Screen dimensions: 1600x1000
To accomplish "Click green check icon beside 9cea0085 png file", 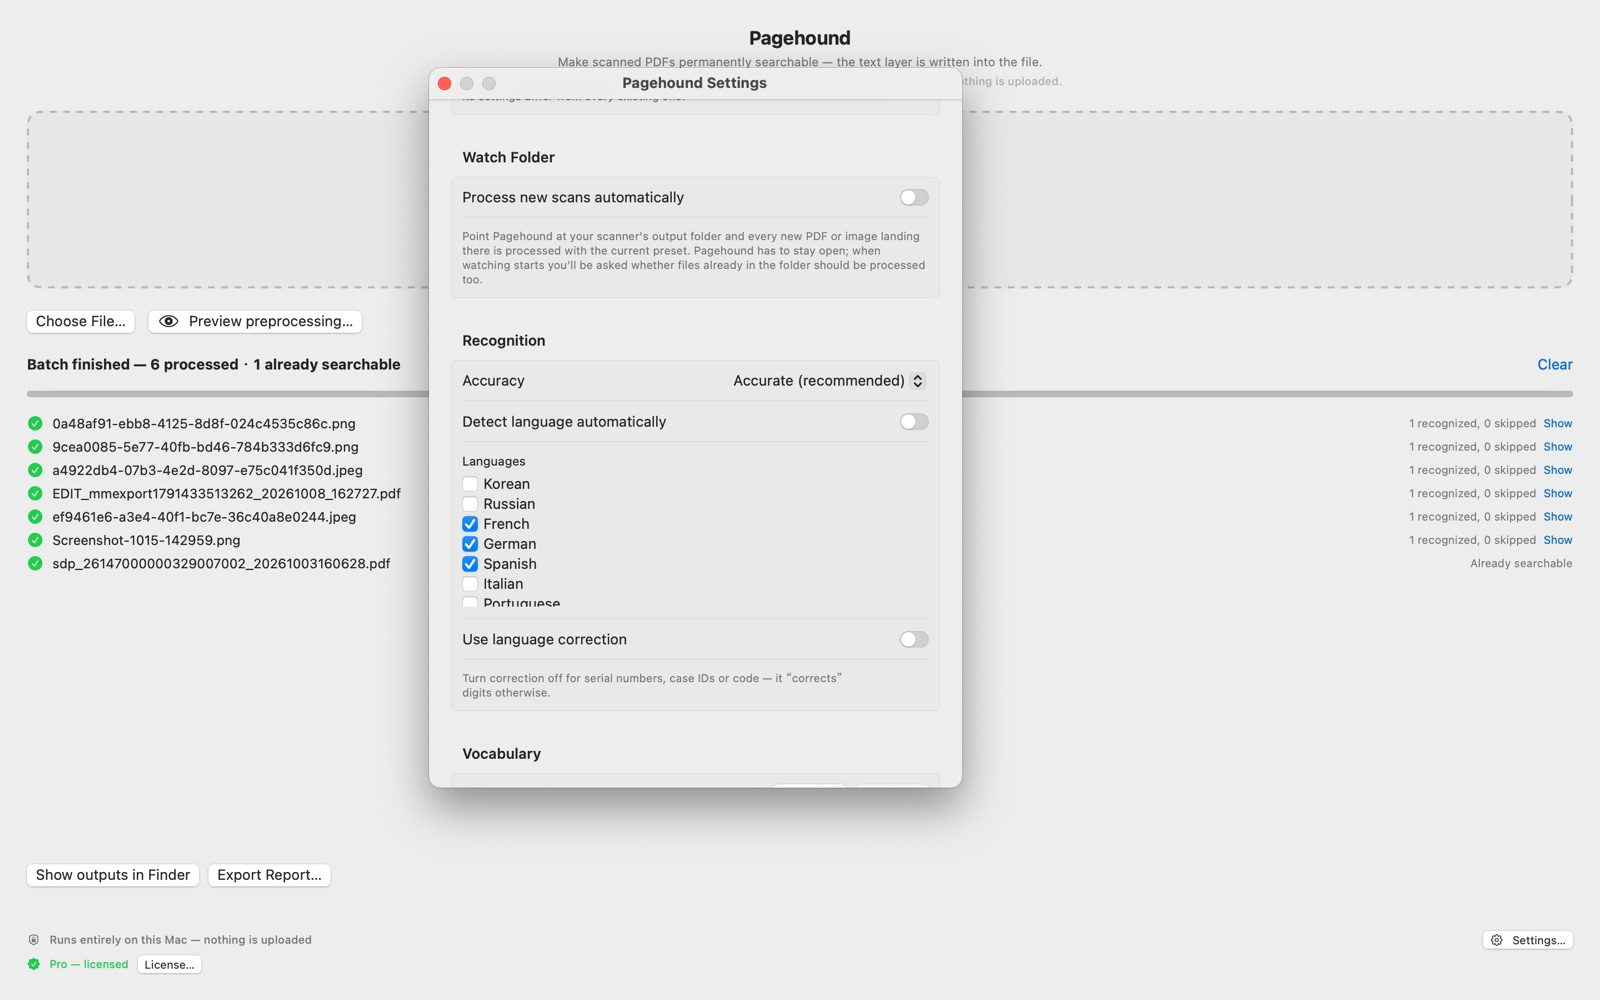I will point(35,447).
